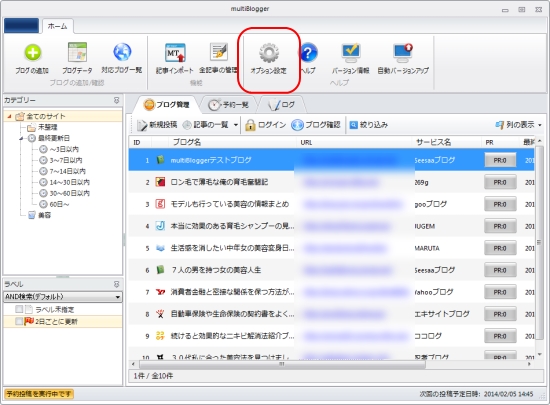550x405 pixels.
Task: Open the AND検索(デフォルト) combo box
Action: pyautogui.click(x=63, y=297)
